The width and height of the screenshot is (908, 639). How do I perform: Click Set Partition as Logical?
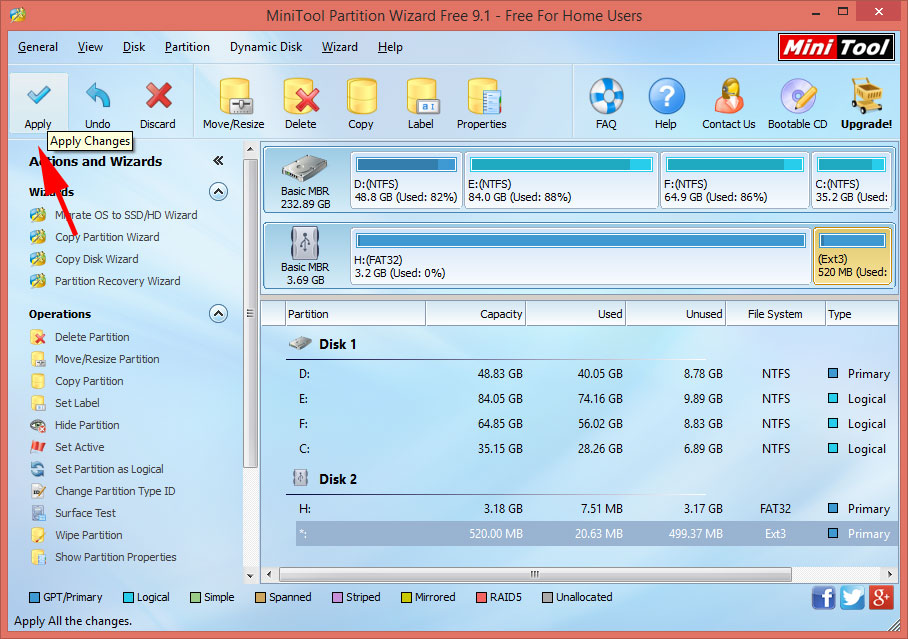pyautogui.click(x=109, y=469)
